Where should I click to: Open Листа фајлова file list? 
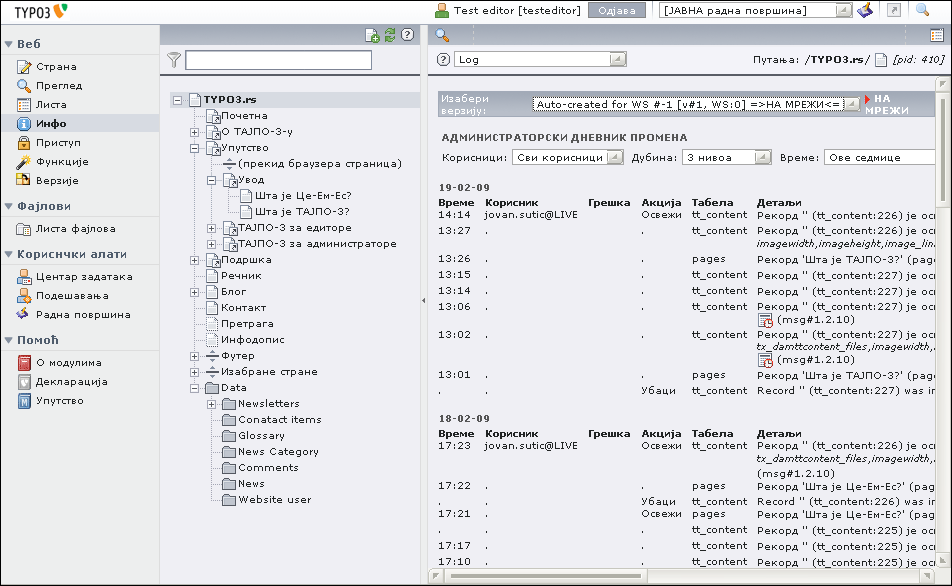pyautogui.click(x=75, y=229)
